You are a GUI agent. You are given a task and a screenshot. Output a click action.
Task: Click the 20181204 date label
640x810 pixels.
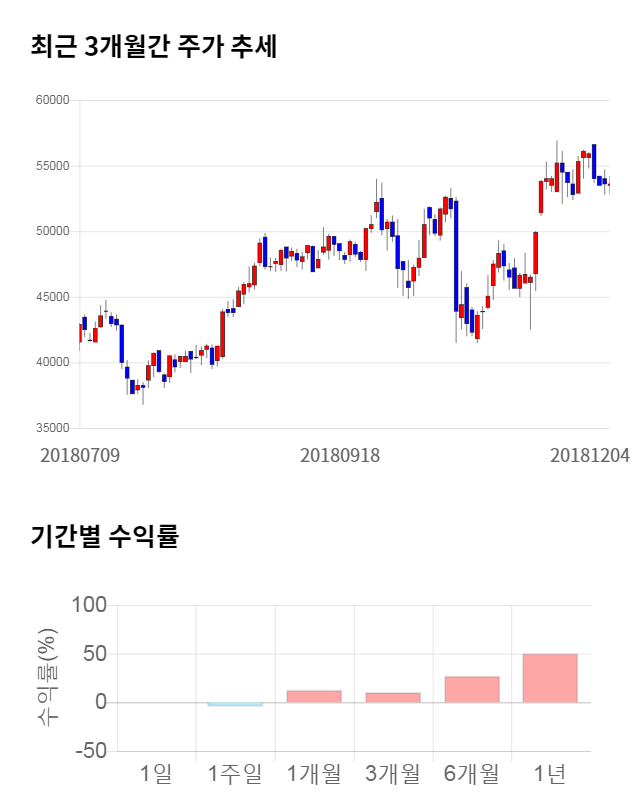pyautogui.click(x=590, y=455)
